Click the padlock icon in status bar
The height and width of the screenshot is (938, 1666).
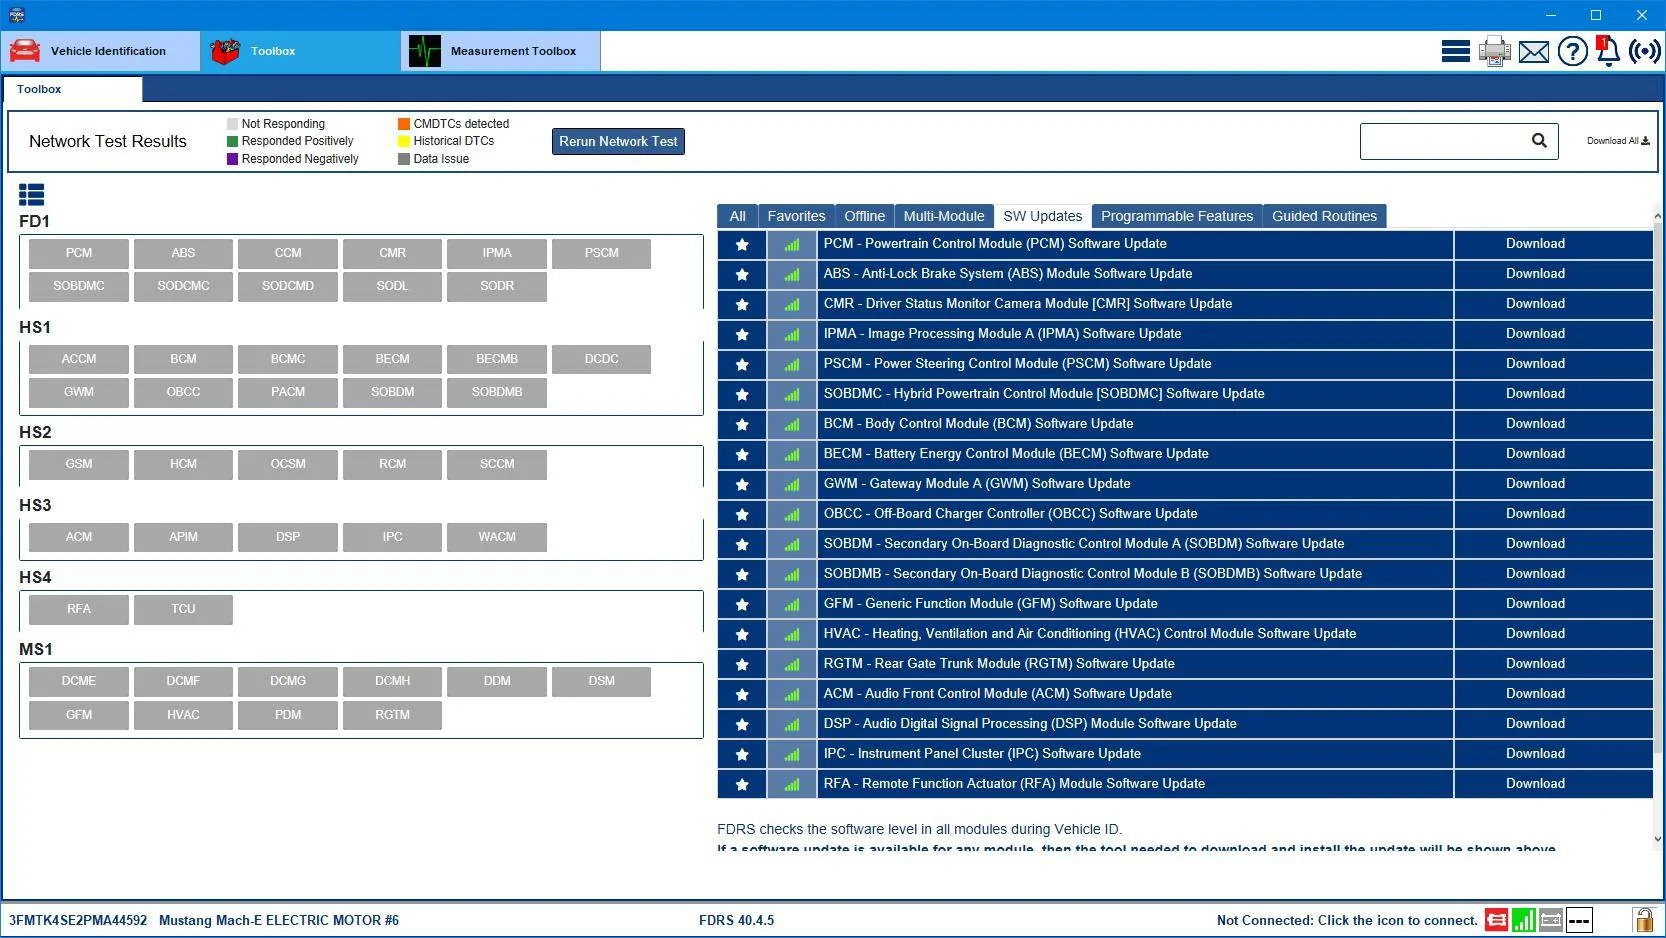pos(1643,920)
